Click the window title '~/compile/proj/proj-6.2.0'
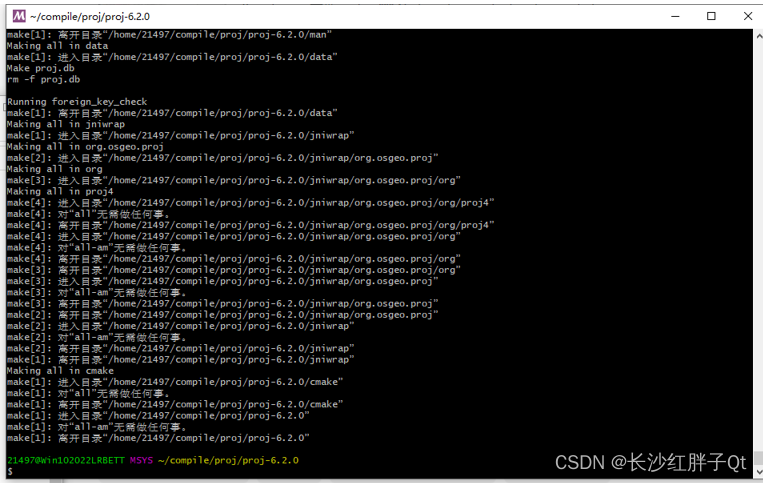Image resolution: width=763 pixels, height=483 pixels. pos(90,17)
